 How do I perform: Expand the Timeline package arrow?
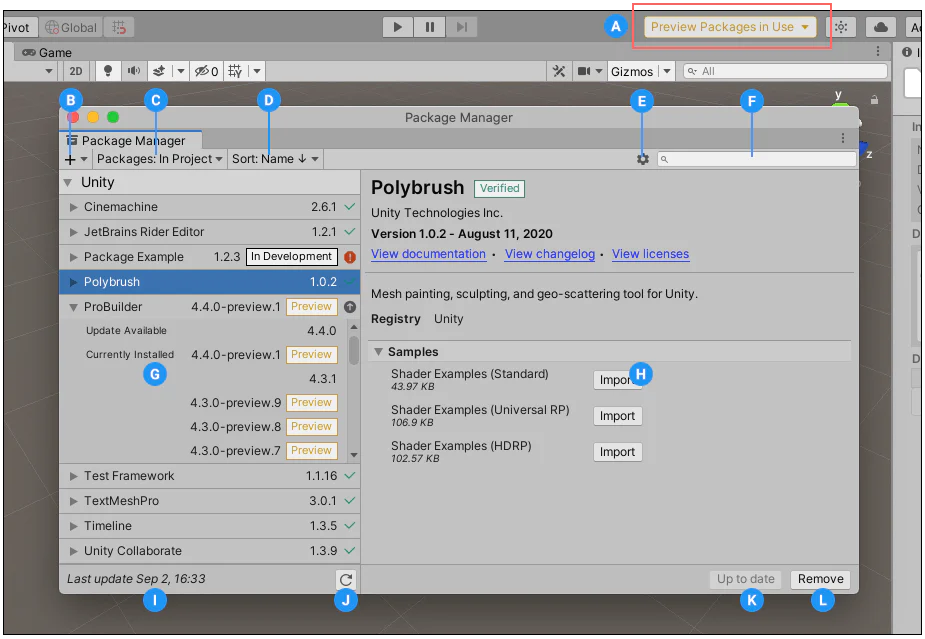(x=73, y=526)
